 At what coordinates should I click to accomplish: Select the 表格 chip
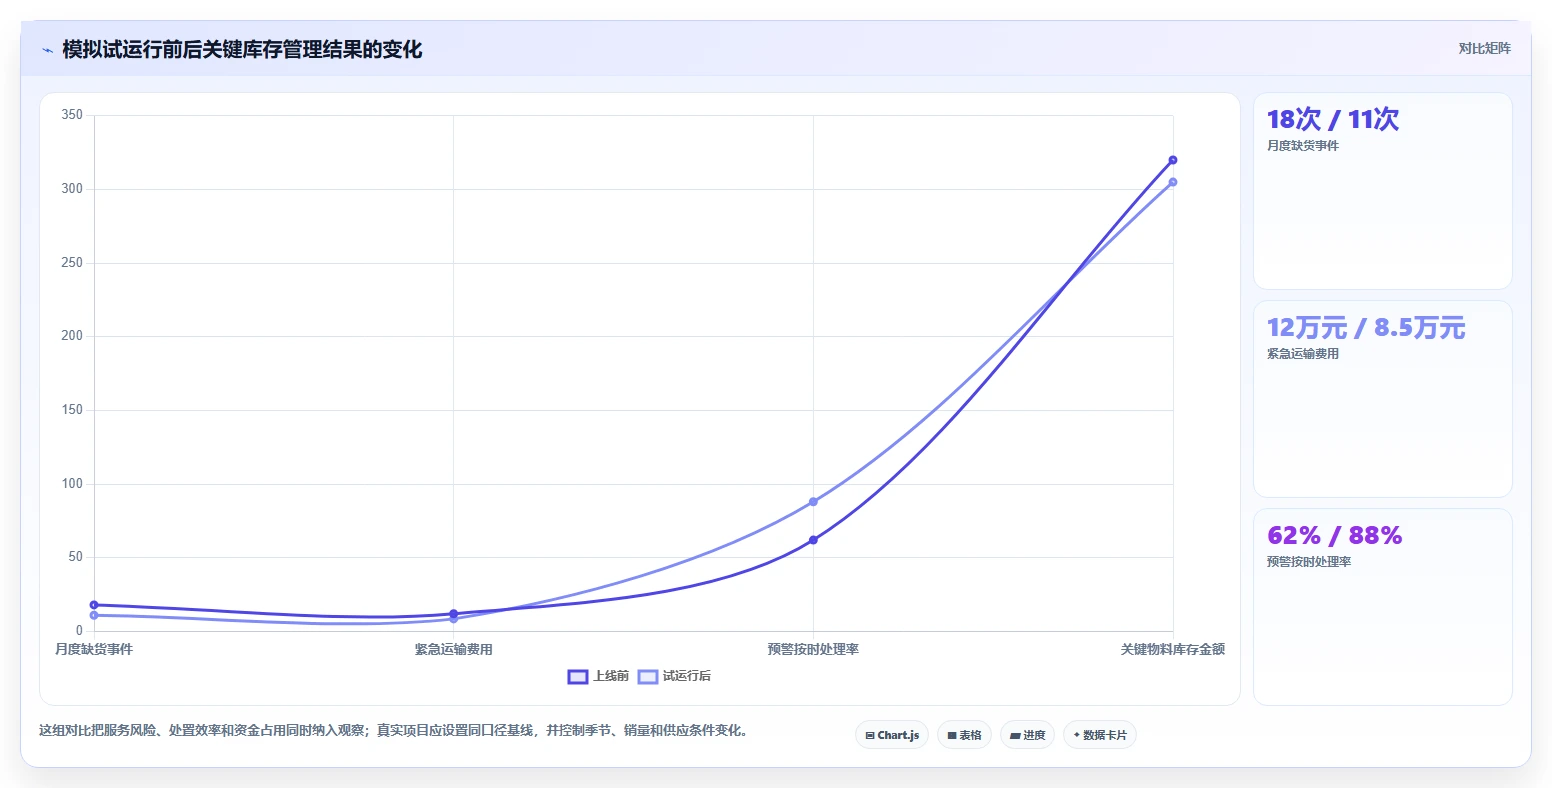coord(964,735)
